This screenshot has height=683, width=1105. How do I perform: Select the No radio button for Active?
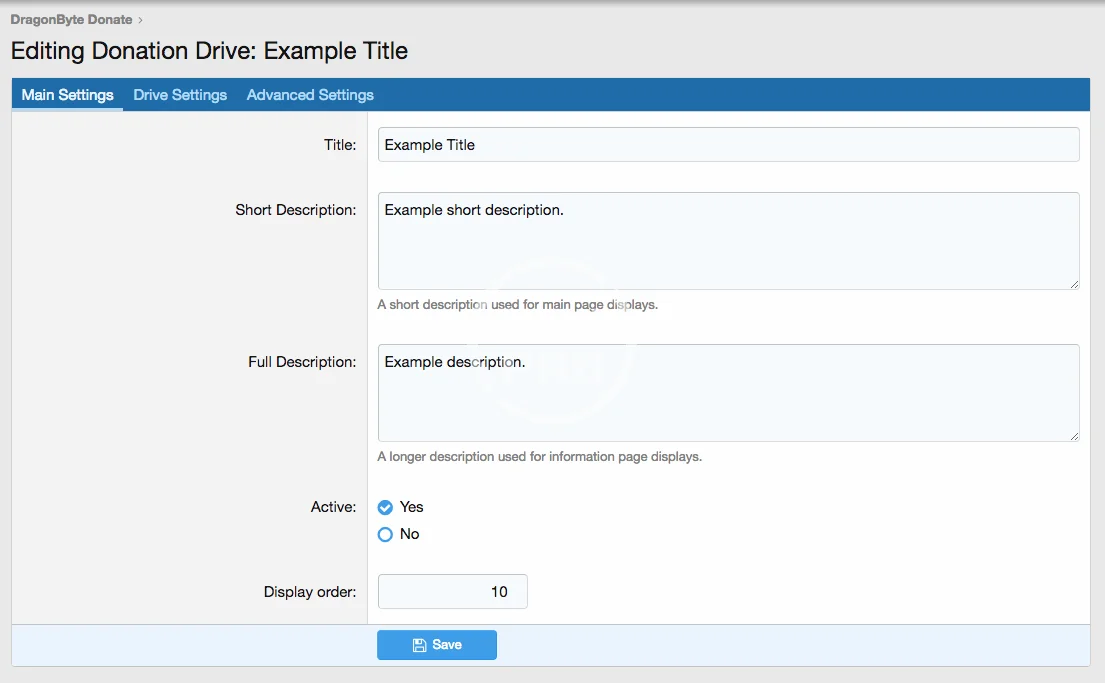click(x=385, y=535)
